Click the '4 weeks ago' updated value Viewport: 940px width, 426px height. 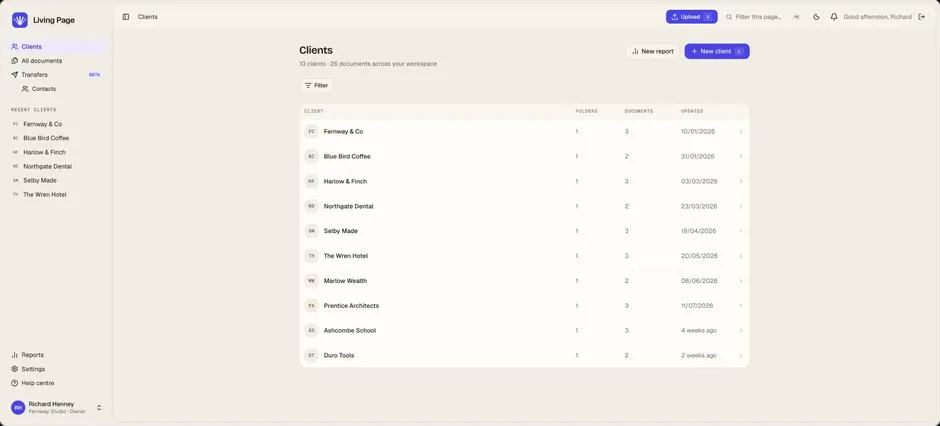pos(698,330)
